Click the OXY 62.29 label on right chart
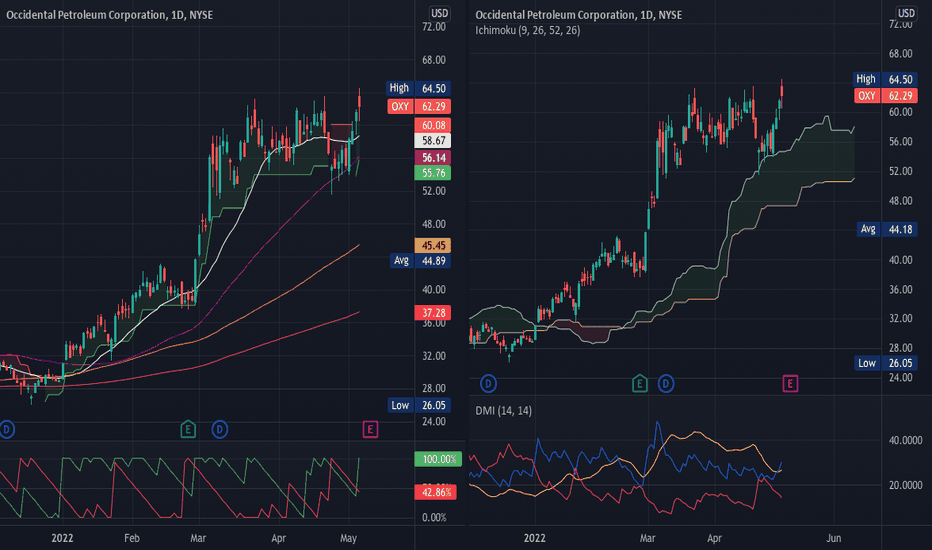 [885, 96]
